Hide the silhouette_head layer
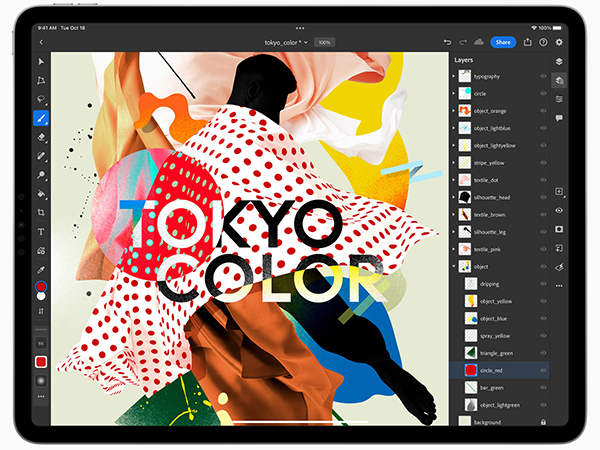 (x=543, y=197)
